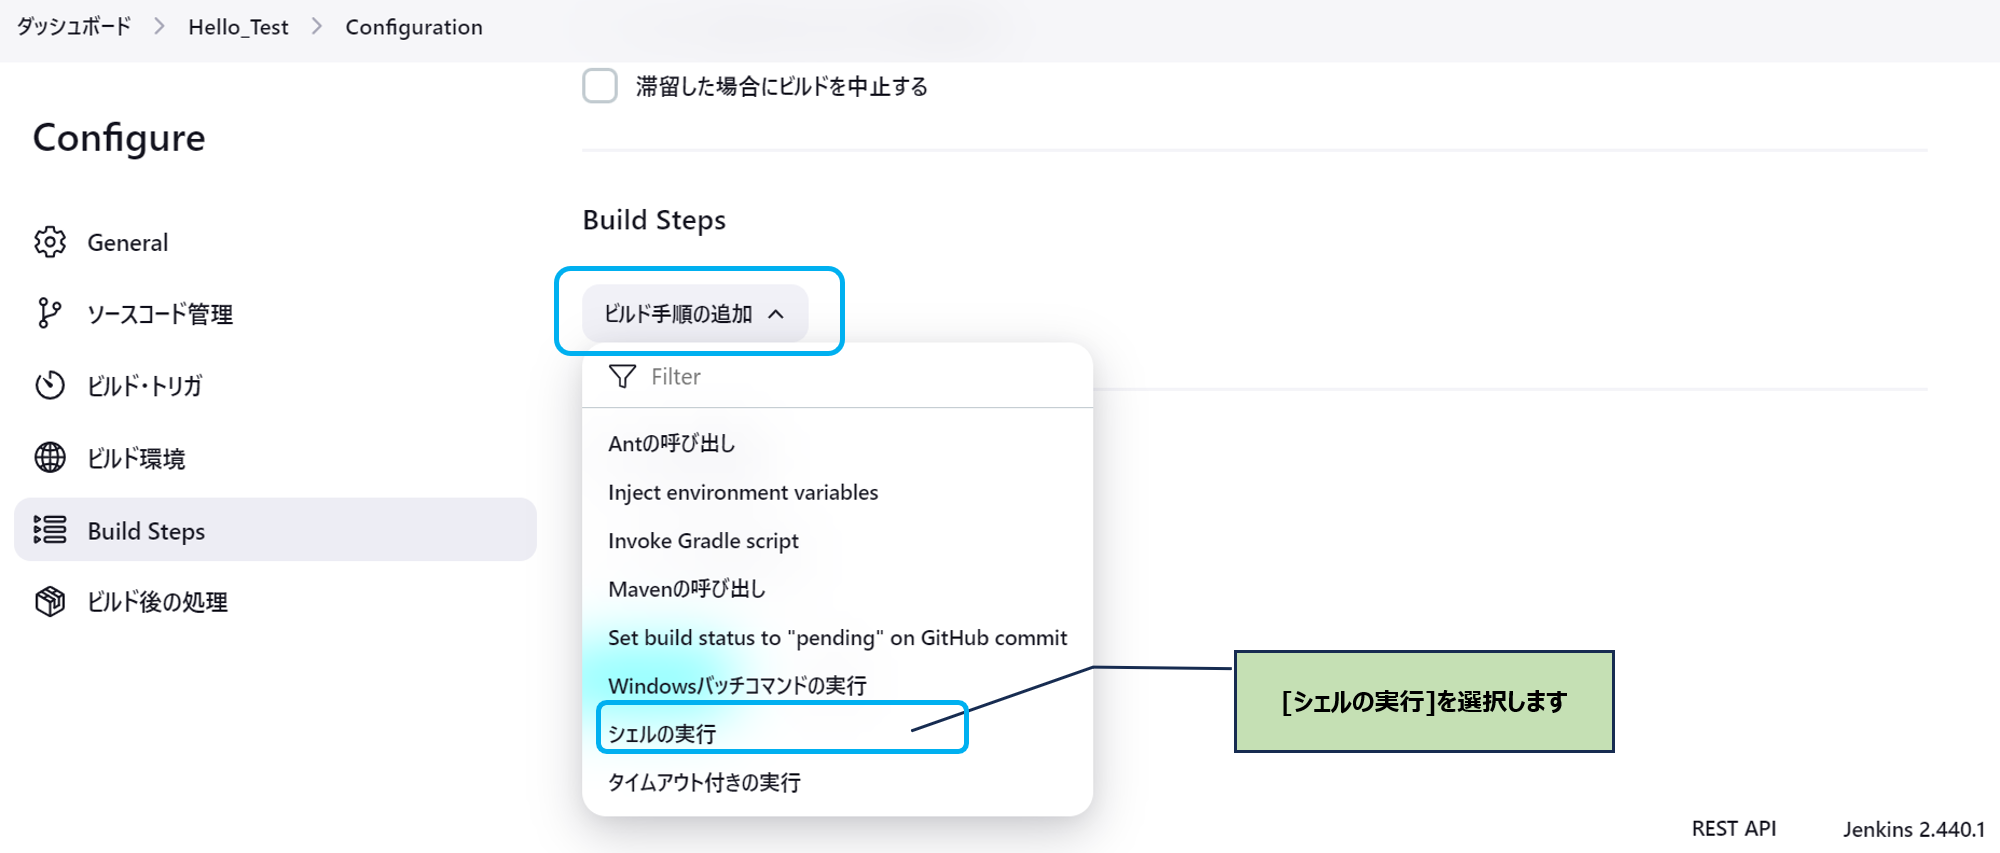
Task: Choose Inject environment variables
Action: (x=837, y=492)
